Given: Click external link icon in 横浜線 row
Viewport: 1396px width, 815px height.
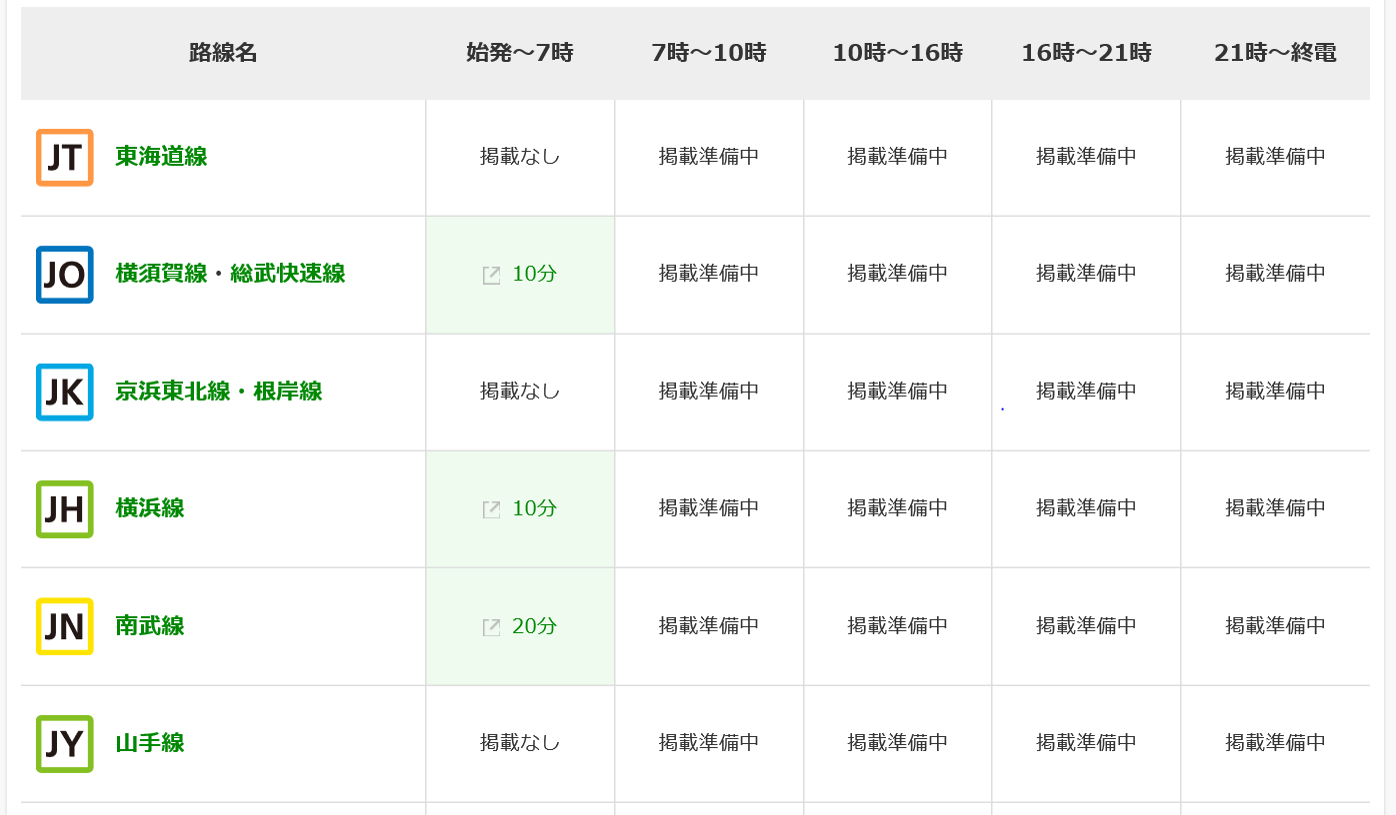Looking at the screenshot, I should 491,509.
